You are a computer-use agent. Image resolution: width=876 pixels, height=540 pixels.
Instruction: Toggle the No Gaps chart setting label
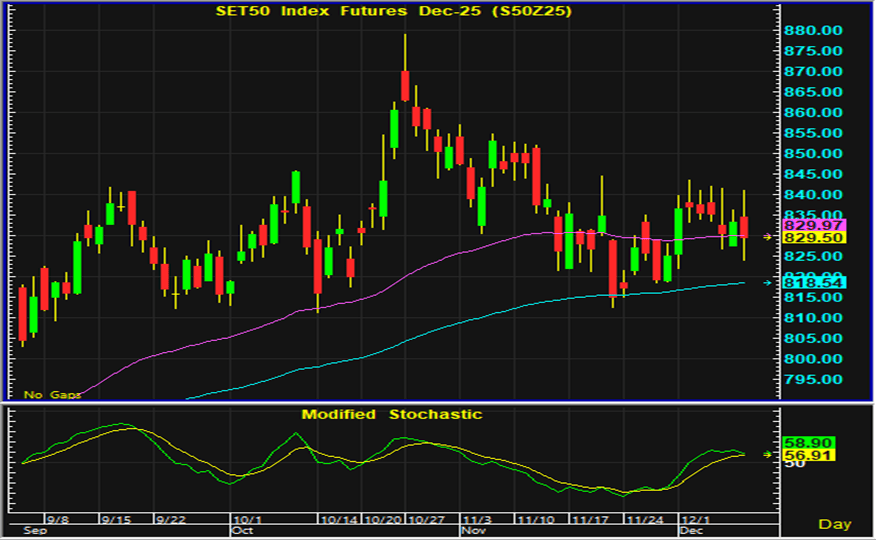tap(52, 395)
